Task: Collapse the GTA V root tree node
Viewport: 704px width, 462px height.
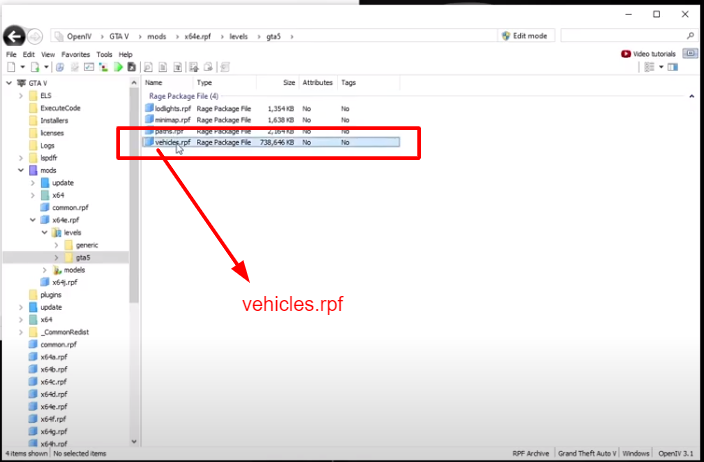Action: click(x=9, y=83)
